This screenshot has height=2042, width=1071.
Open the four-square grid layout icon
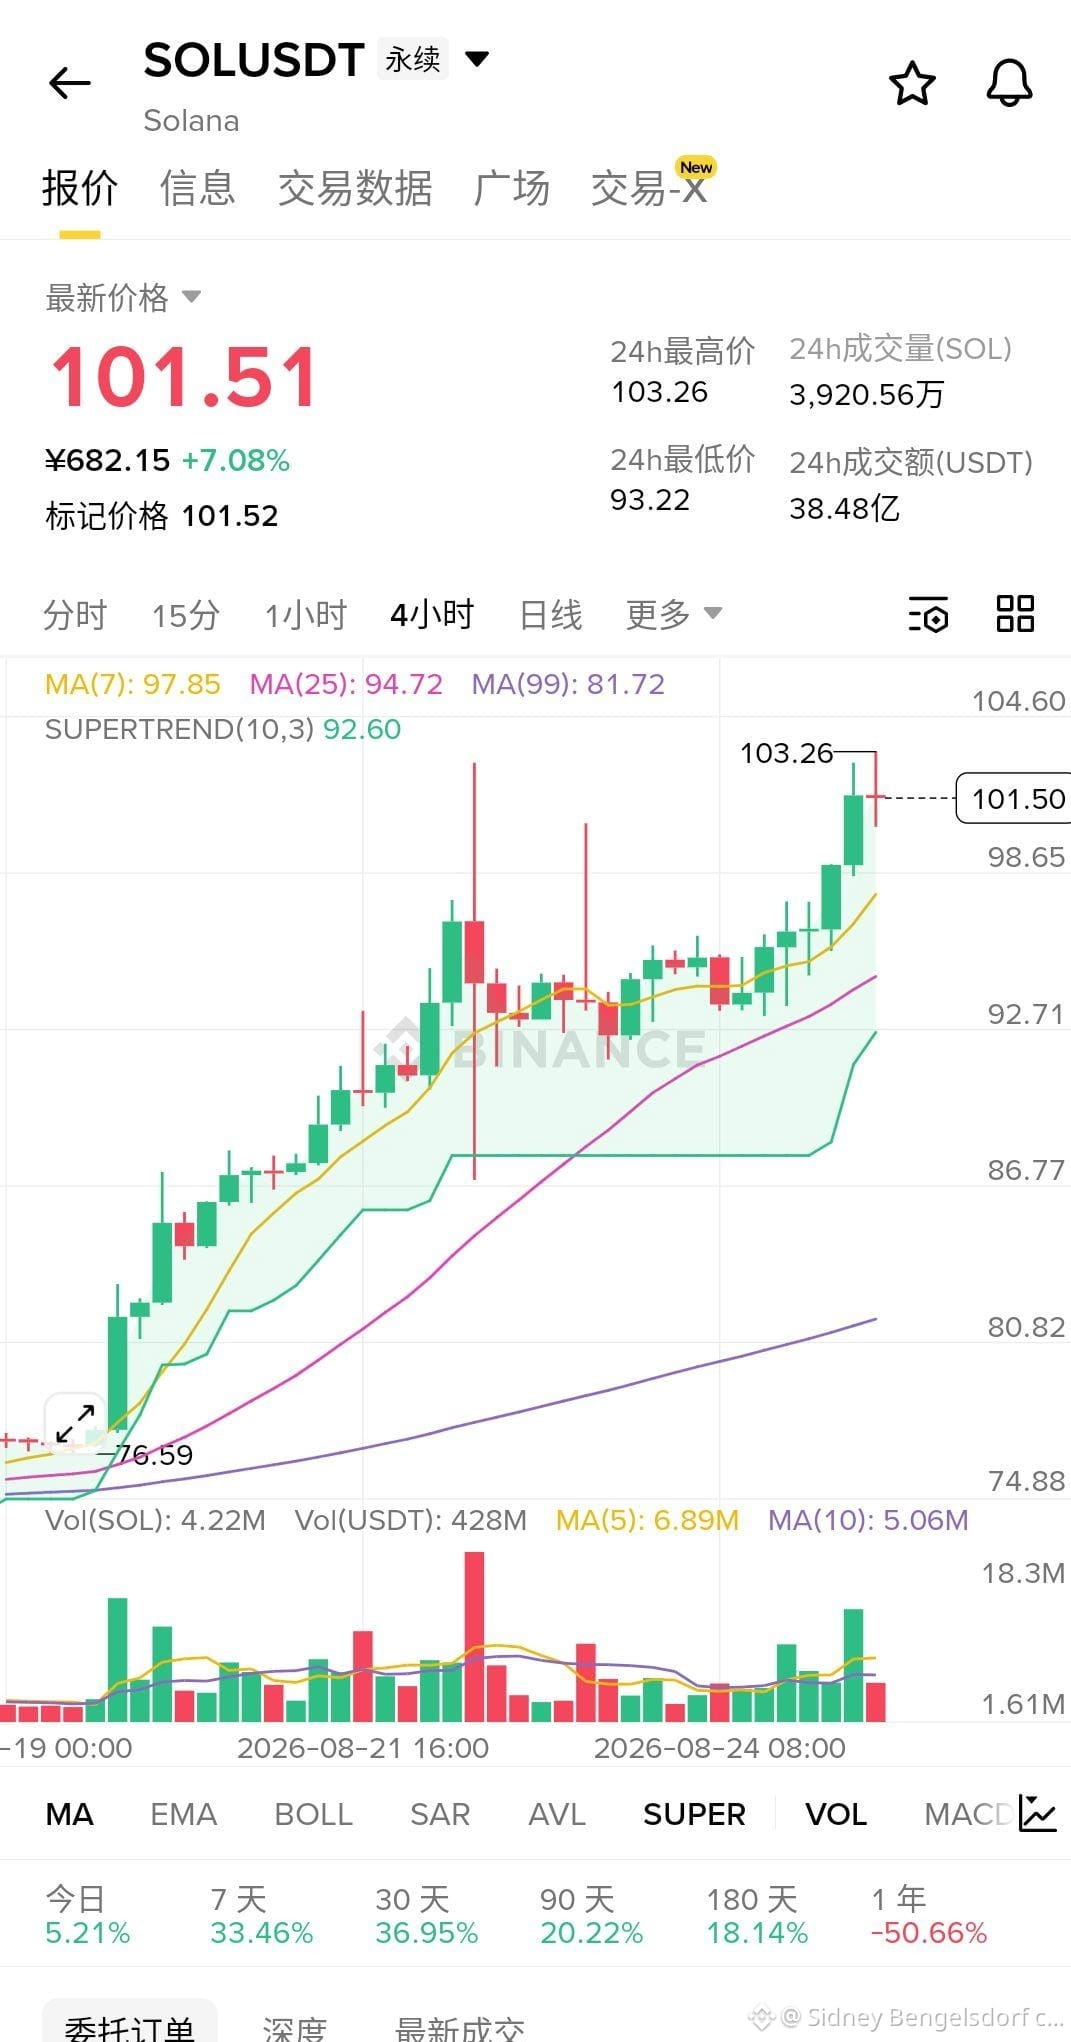(x=1015, y=613)
